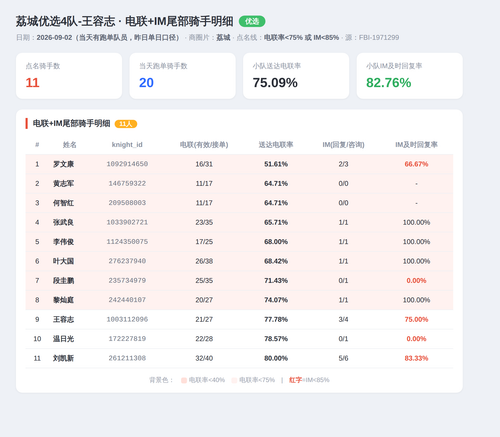Click knight_id 172227819

[x=127, y=339]
